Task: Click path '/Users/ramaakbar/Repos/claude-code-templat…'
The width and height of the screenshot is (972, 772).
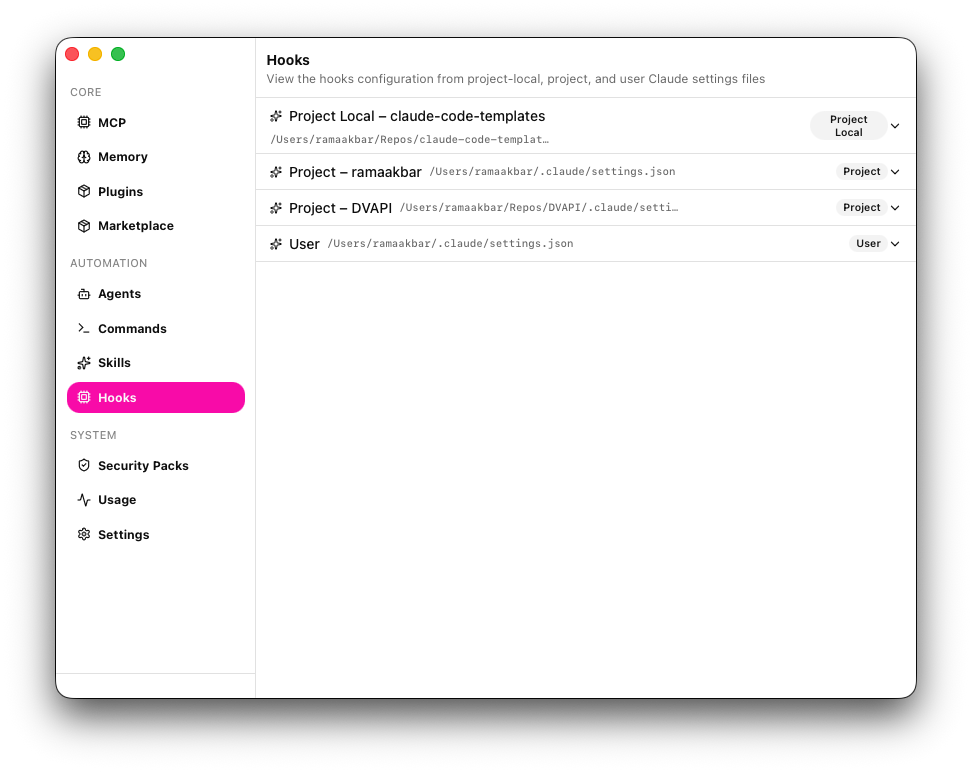Action: pyautogui.click(x=410, y=140)
